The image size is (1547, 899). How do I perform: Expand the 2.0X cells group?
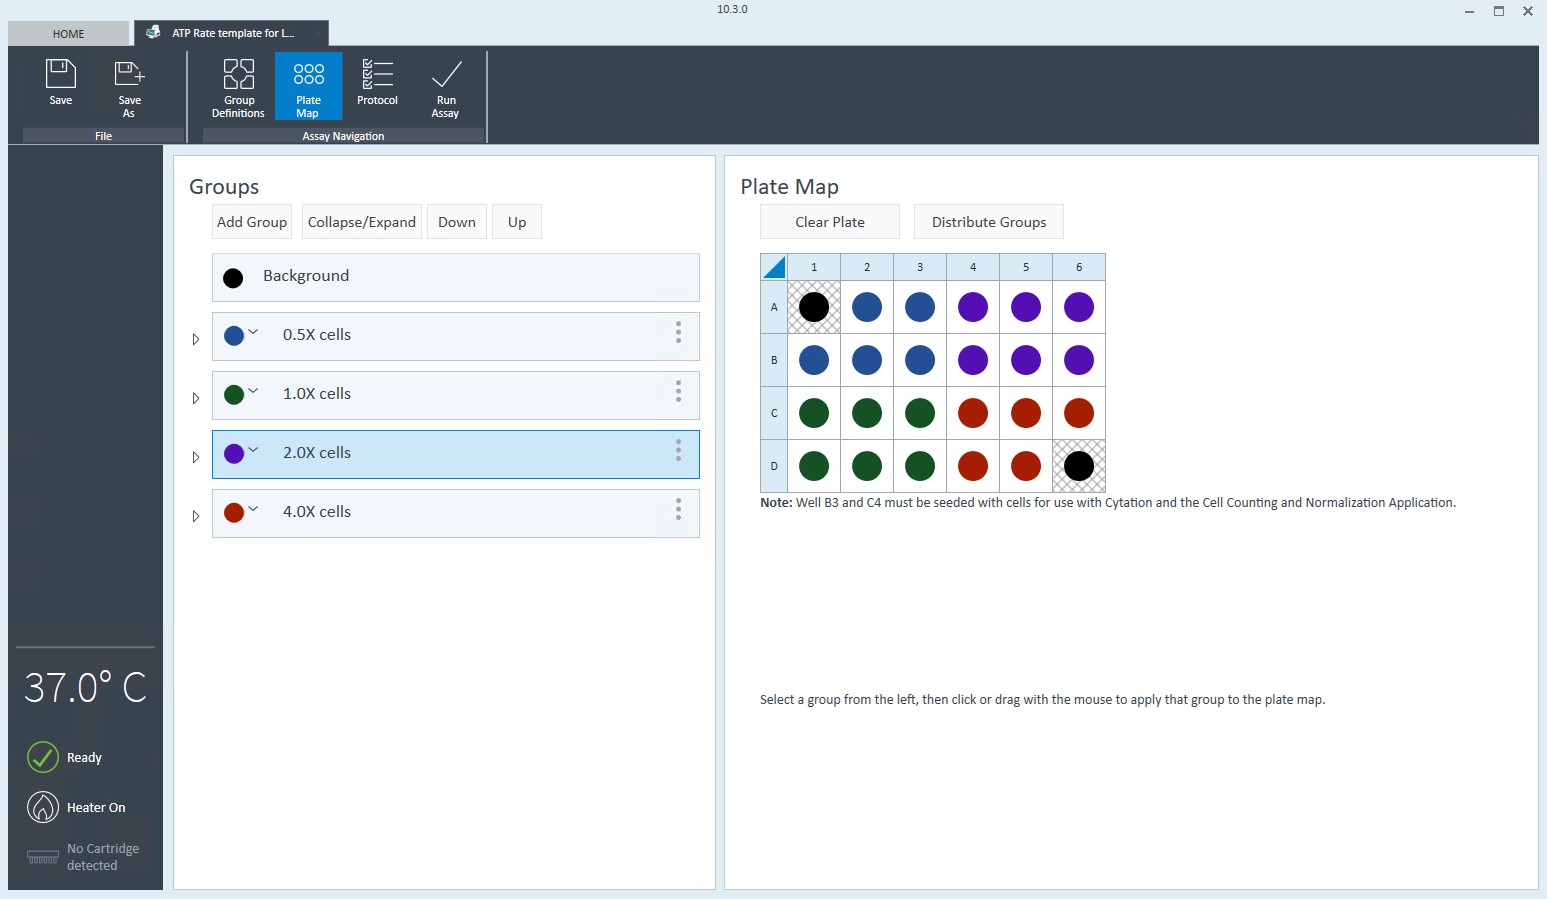[x=196, y=457]
